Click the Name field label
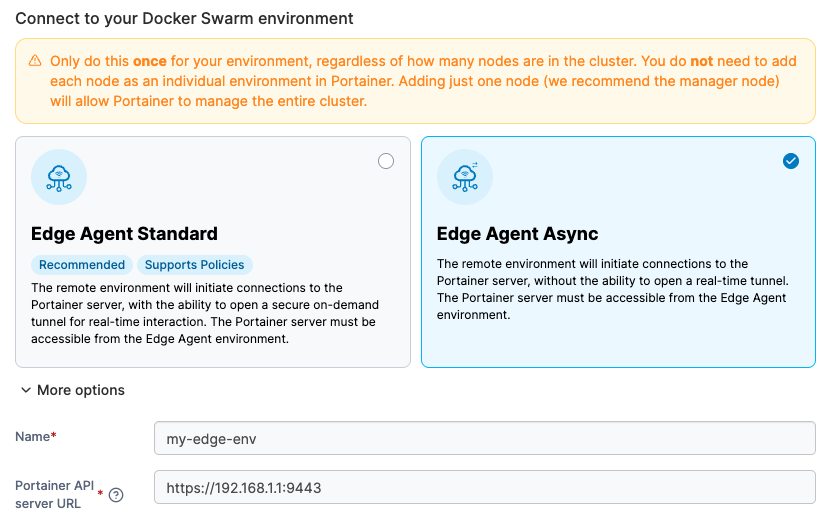 click(35, 437)
